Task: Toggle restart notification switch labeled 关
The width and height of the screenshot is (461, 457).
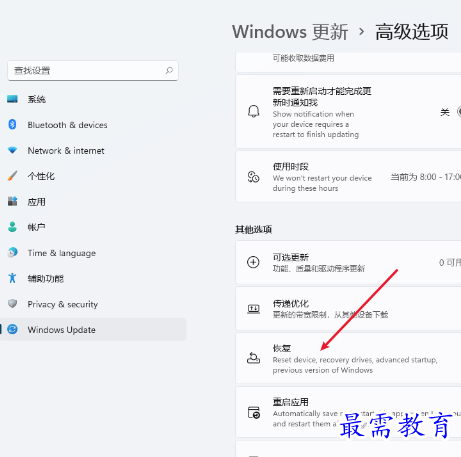Action: 459,112
